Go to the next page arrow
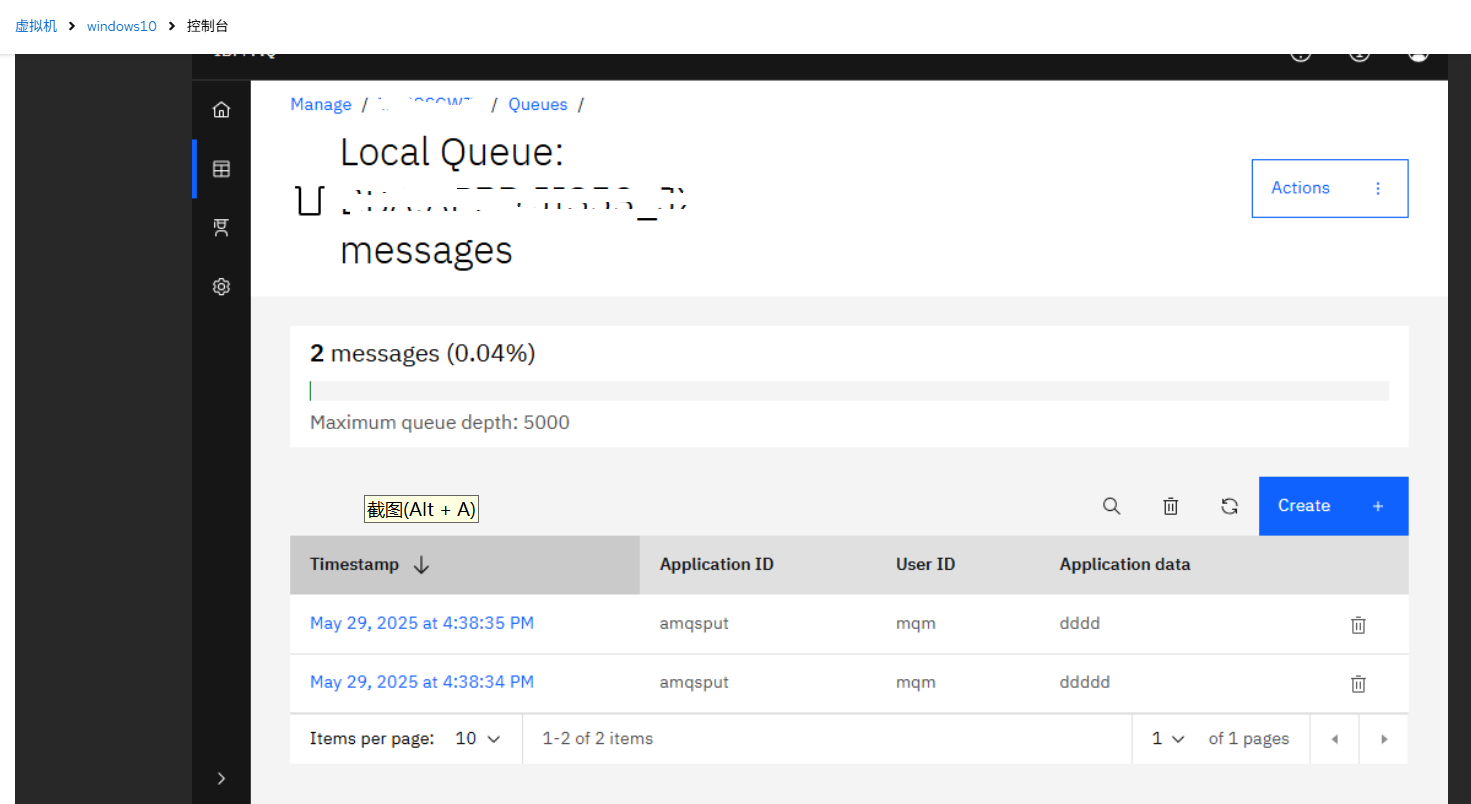 (1384, 740)
